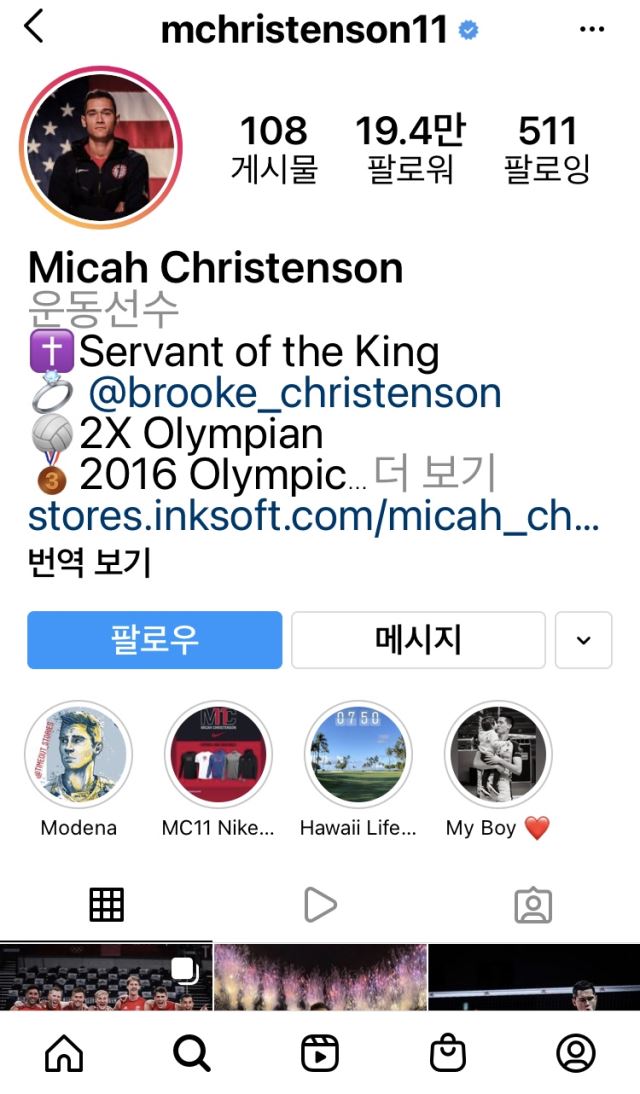The height and width of the screenshot is (1094, 640).
Task: Open the Shop bag icon
Action: [448, 1053]
